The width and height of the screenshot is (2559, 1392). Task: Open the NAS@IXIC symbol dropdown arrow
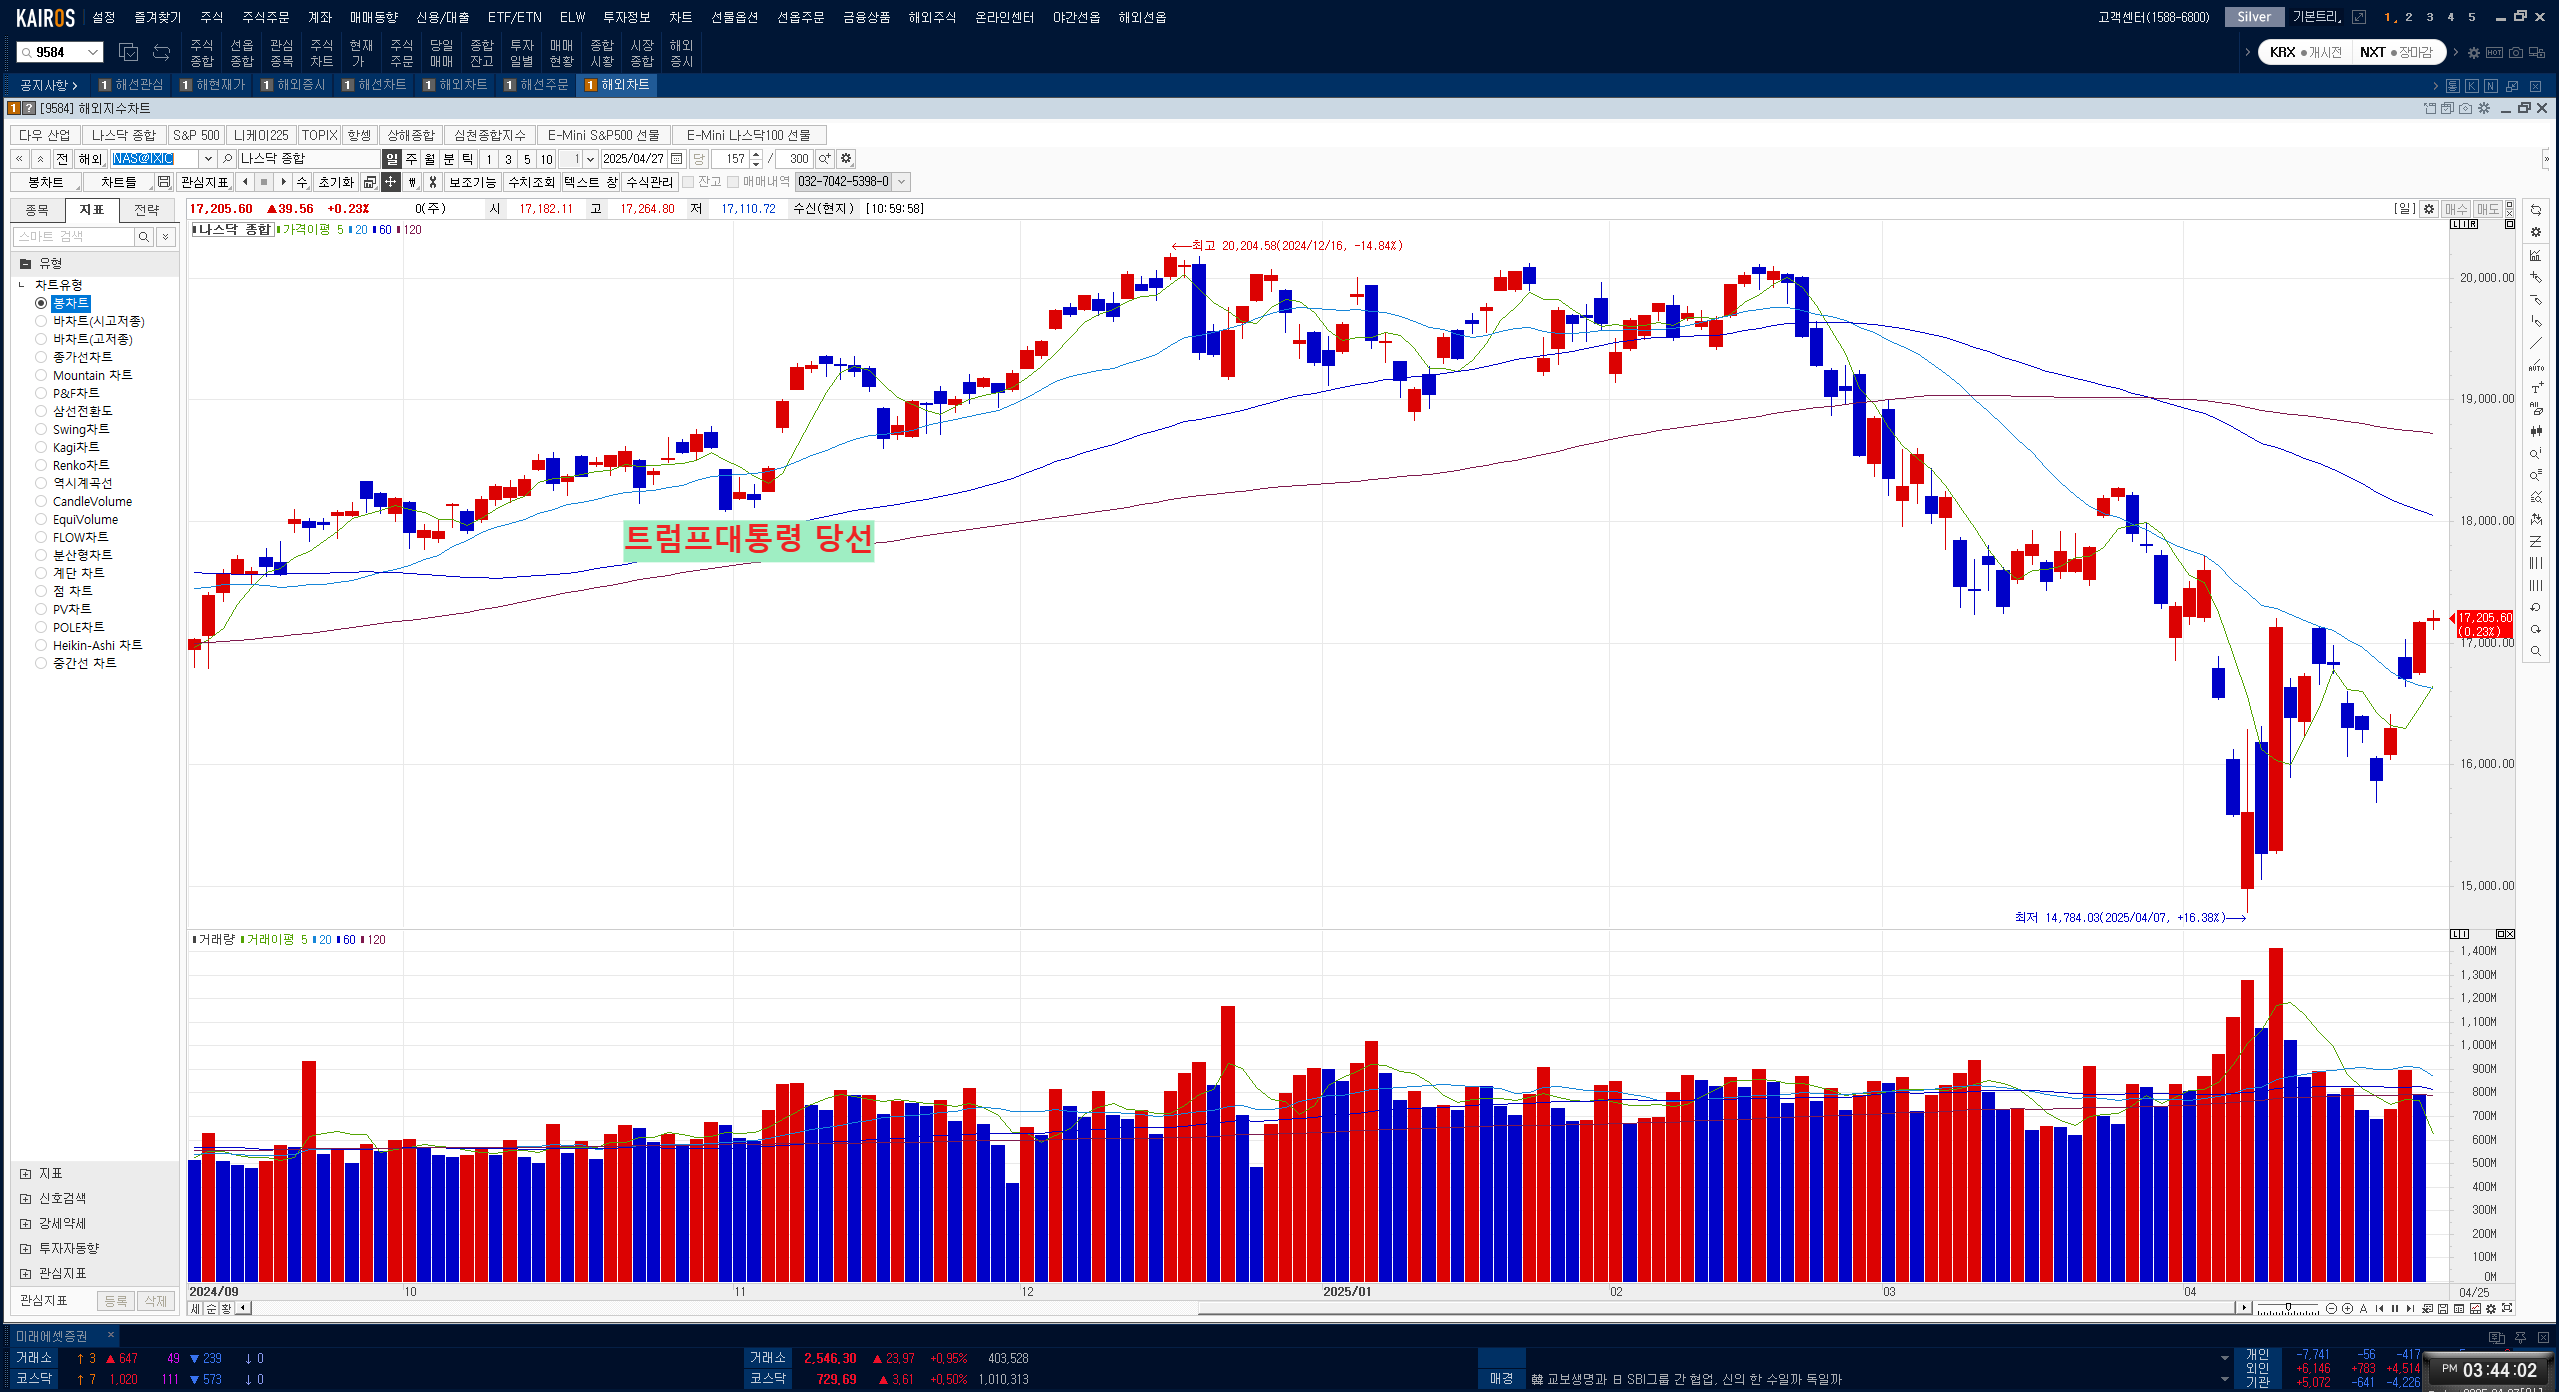point(208,159)
